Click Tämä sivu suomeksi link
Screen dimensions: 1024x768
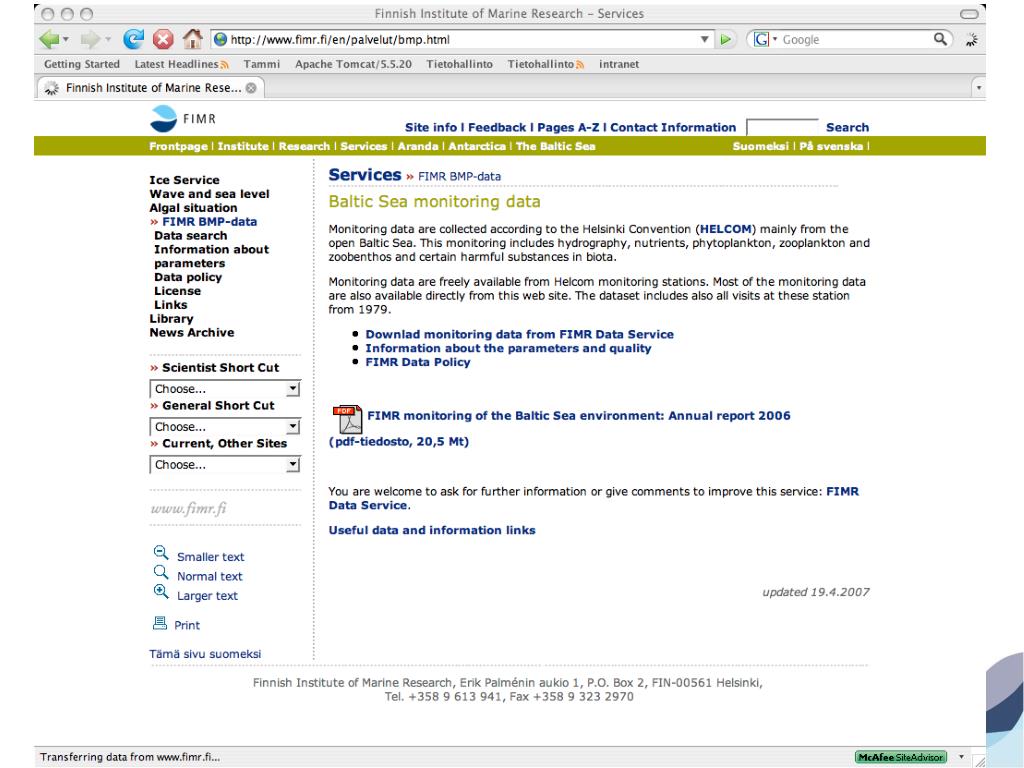pos(205,654)
